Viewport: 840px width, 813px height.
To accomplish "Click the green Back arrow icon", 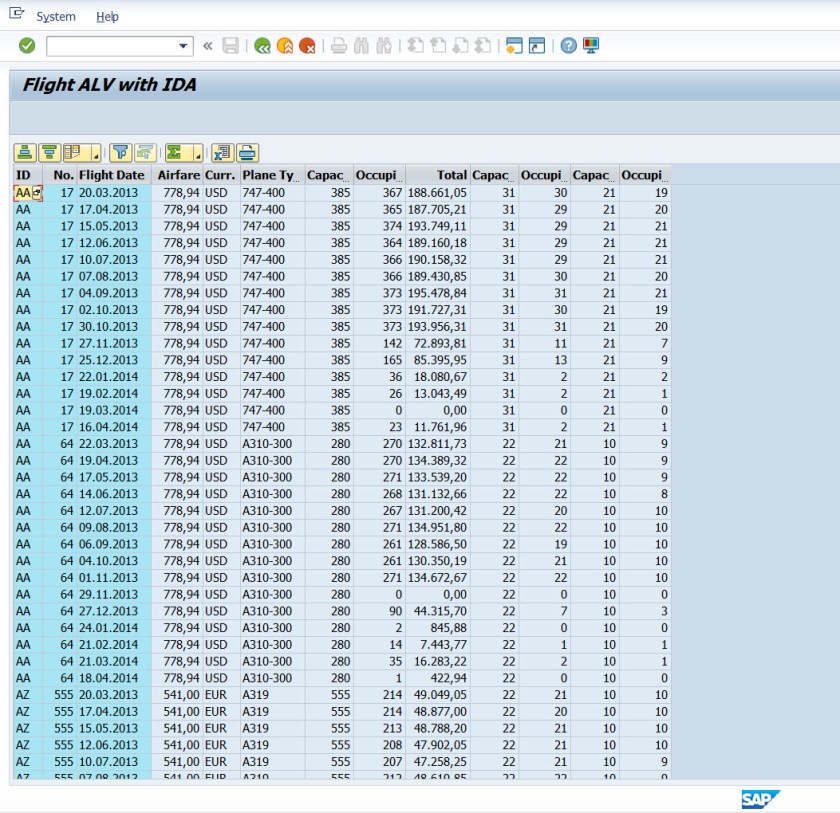I will click(x=262, y=45).
